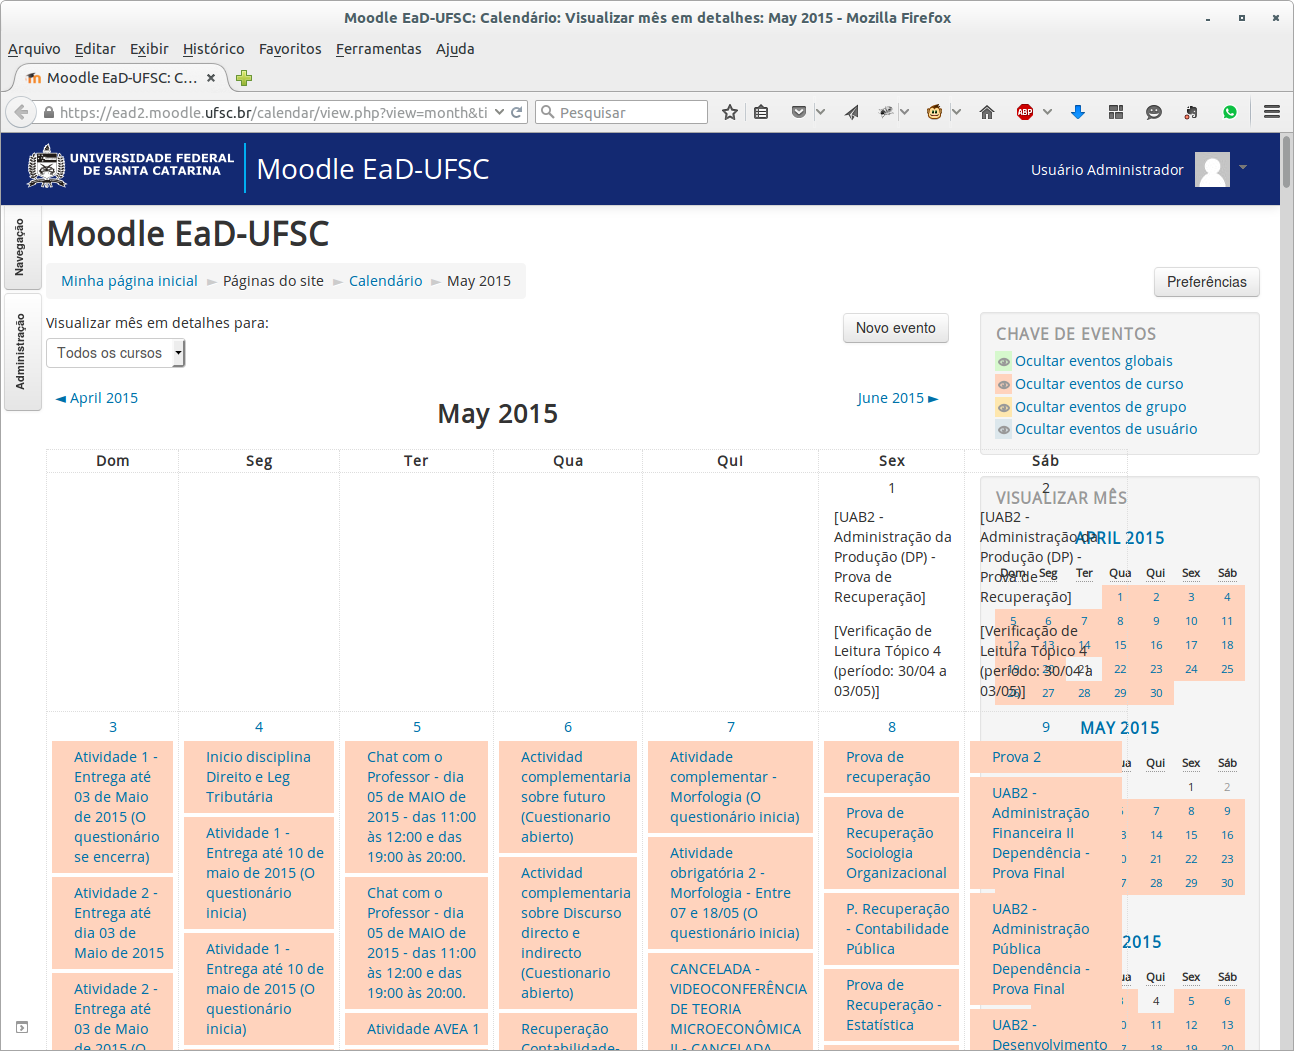The height and width of the screenshot is (1051, 1294).
Task: Open the Favoritos menu
Action: (290, 49)
